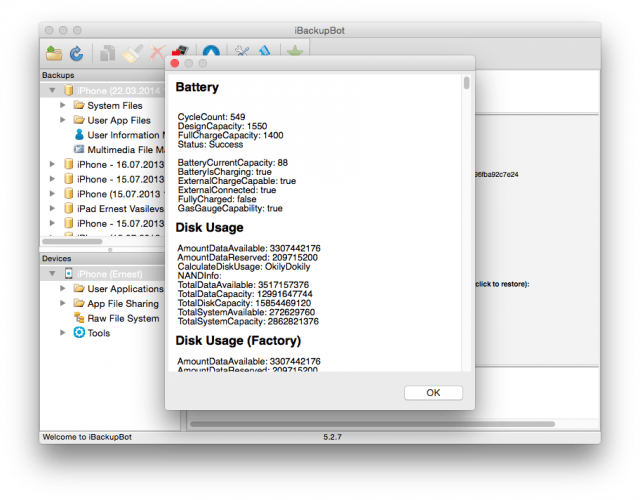Click the paintbrush toolbar icon
Image resolution: width=640 pixels, height=500 pixels.
132,53
